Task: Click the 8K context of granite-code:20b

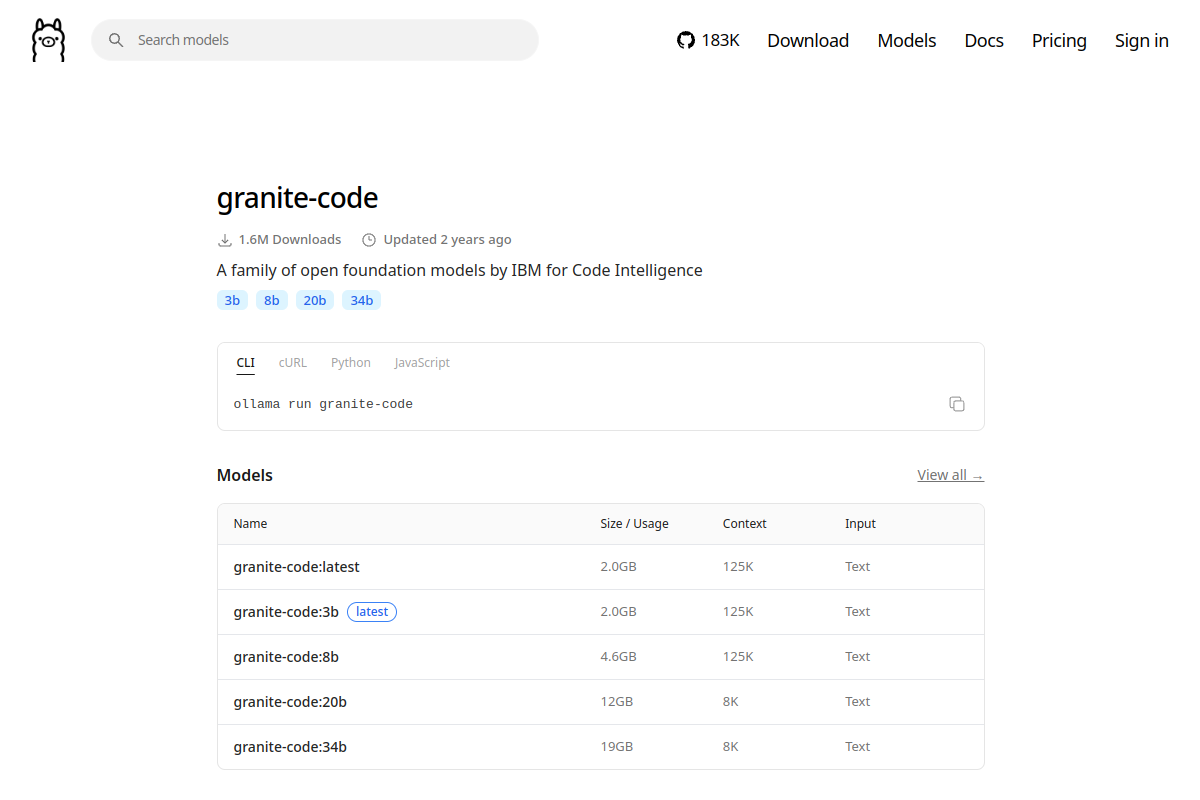Action: (731, 702)
